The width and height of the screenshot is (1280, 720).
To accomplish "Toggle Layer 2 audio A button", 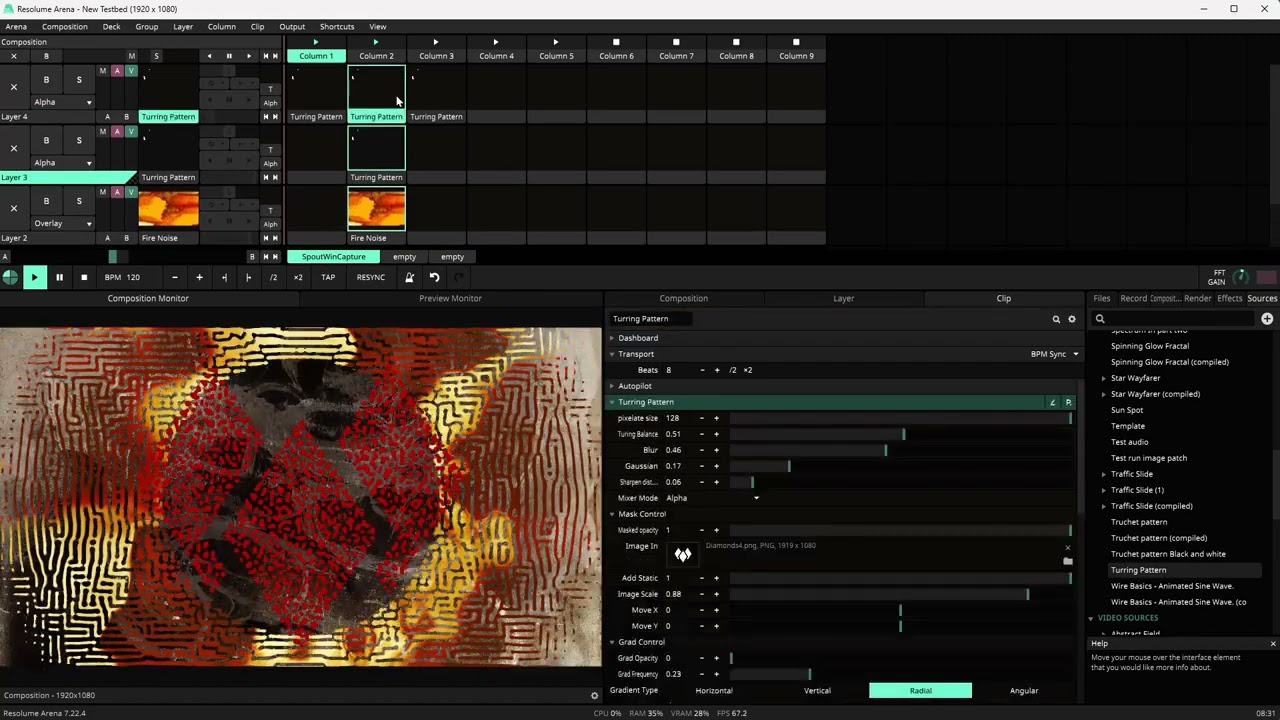I will pyautogui.click(x=117, y=192).
